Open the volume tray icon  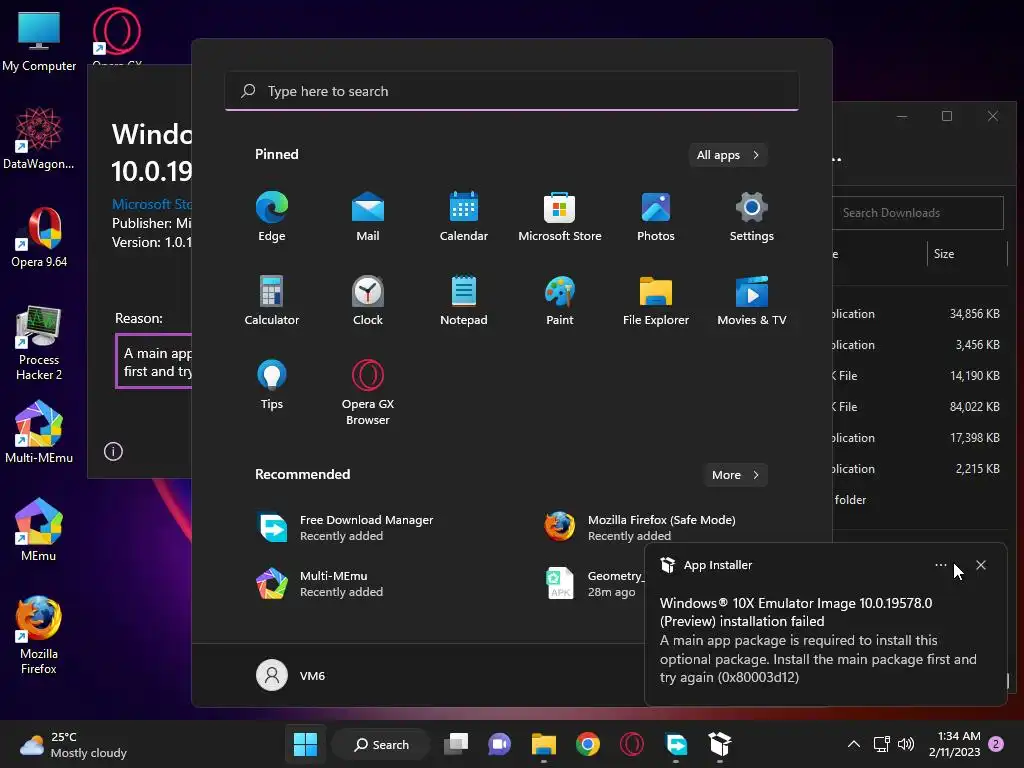pyautogui.click(x=906, y=744)
